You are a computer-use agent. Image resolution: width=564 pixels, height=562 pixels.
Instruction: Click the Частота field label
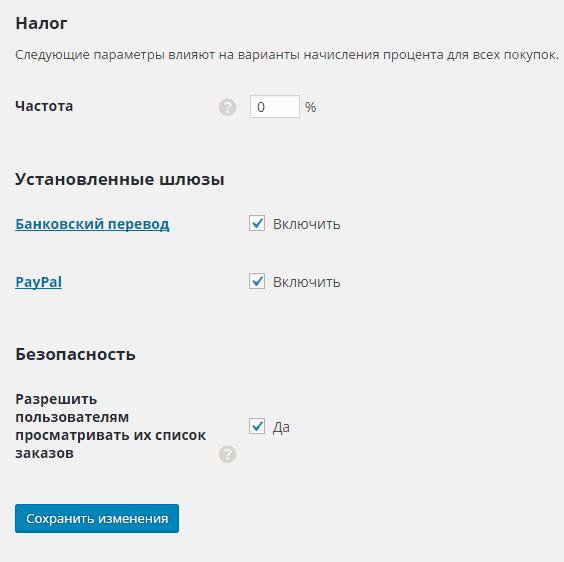click(x=44, y=106)
